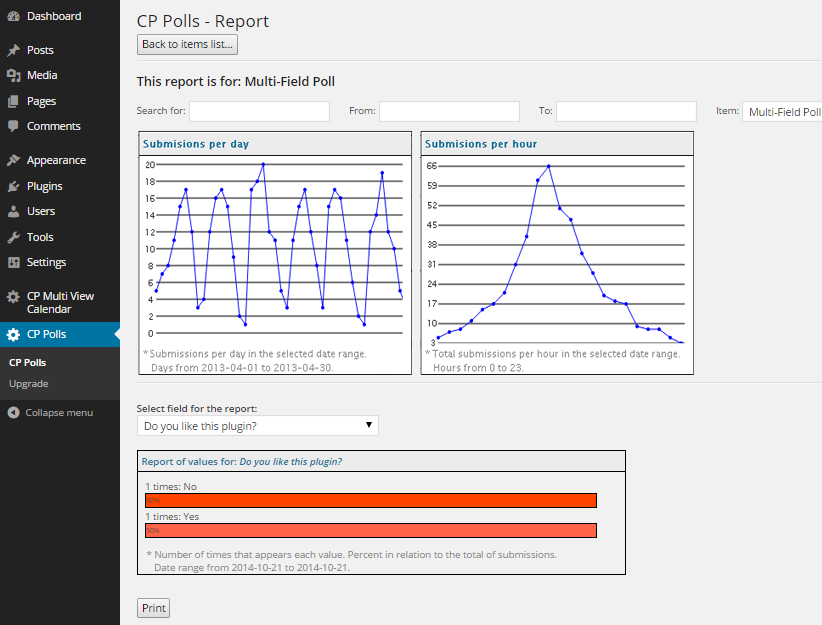822x625 pixels.
Task: Select the highlighted CP Polls menu item
Action: pos(60,335)
